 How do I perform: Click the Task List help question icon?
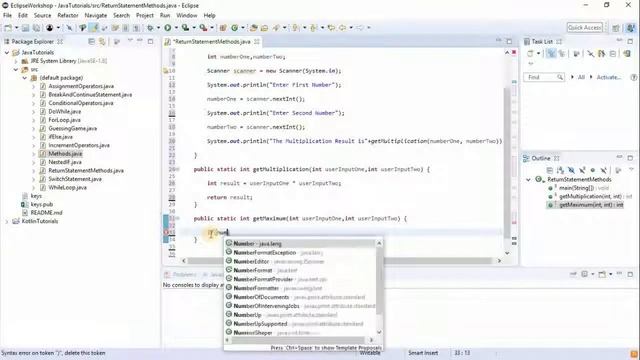point(633,77)
